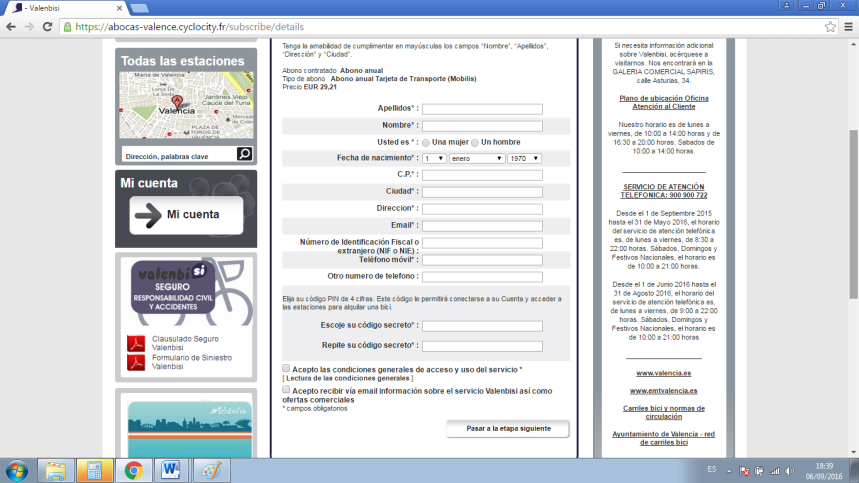Tick the receive email information checkbox
Viewport: 859px width, 483px height.
point(286,389)
